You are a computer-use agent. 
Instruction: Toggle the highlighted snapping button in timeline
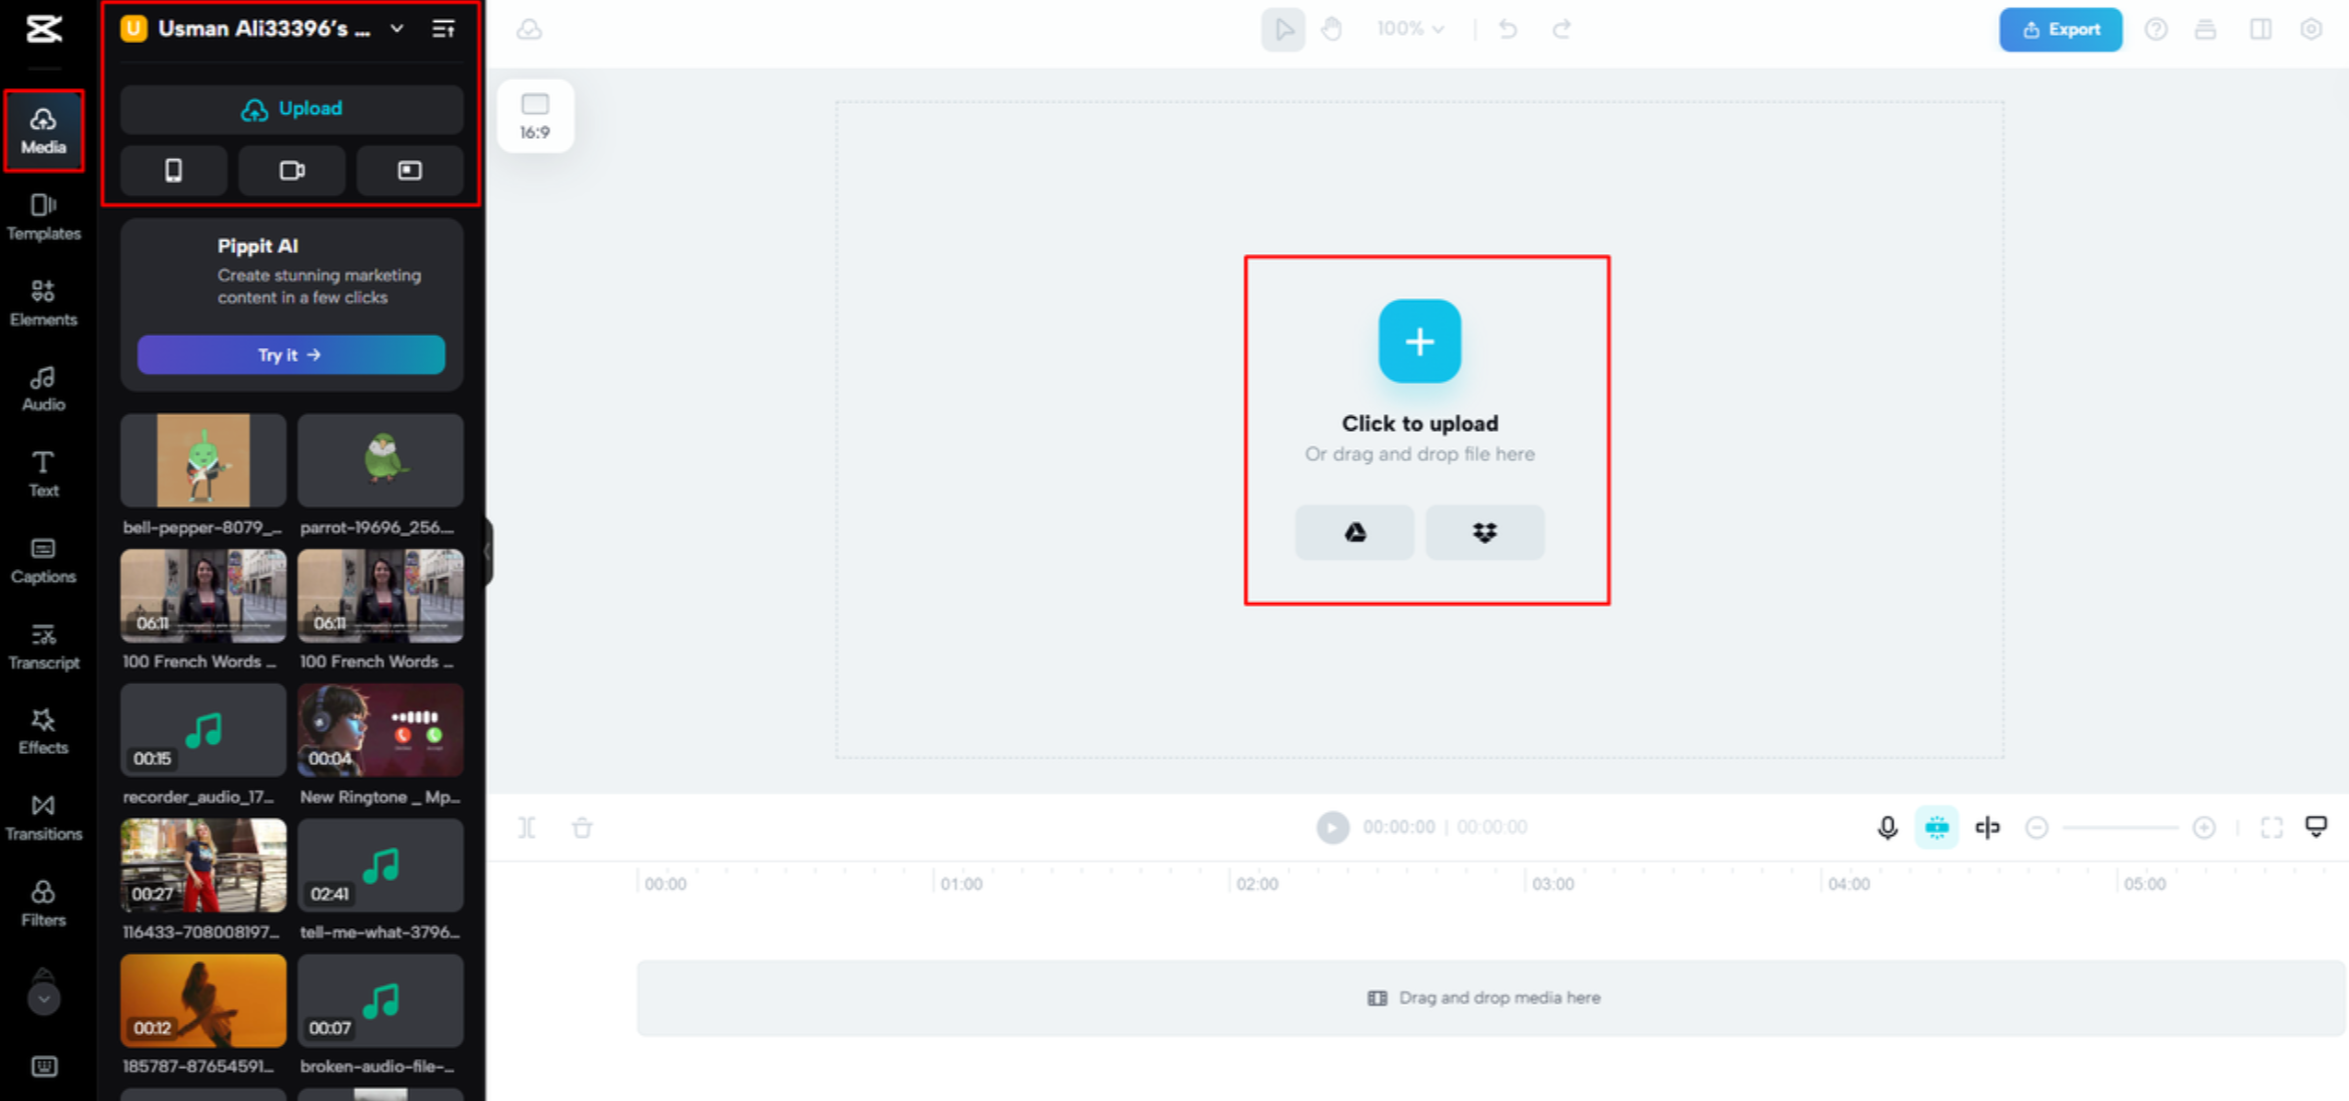pos(1936,827)
